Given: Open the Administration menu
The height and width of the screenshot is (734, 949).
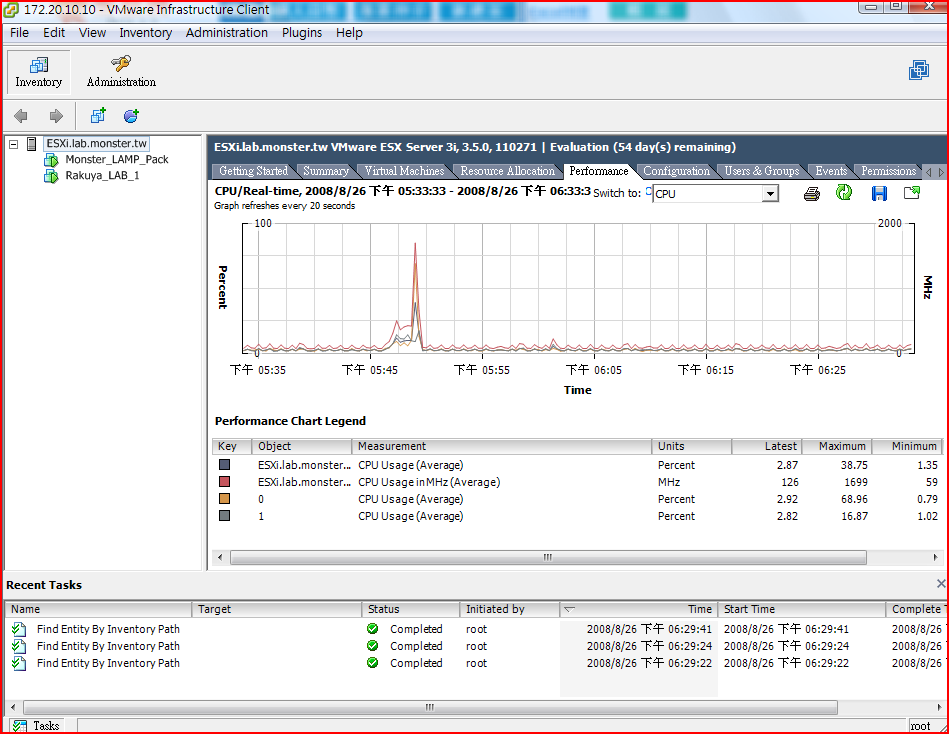Looking at the screenshot, I should tap(226, 33).
